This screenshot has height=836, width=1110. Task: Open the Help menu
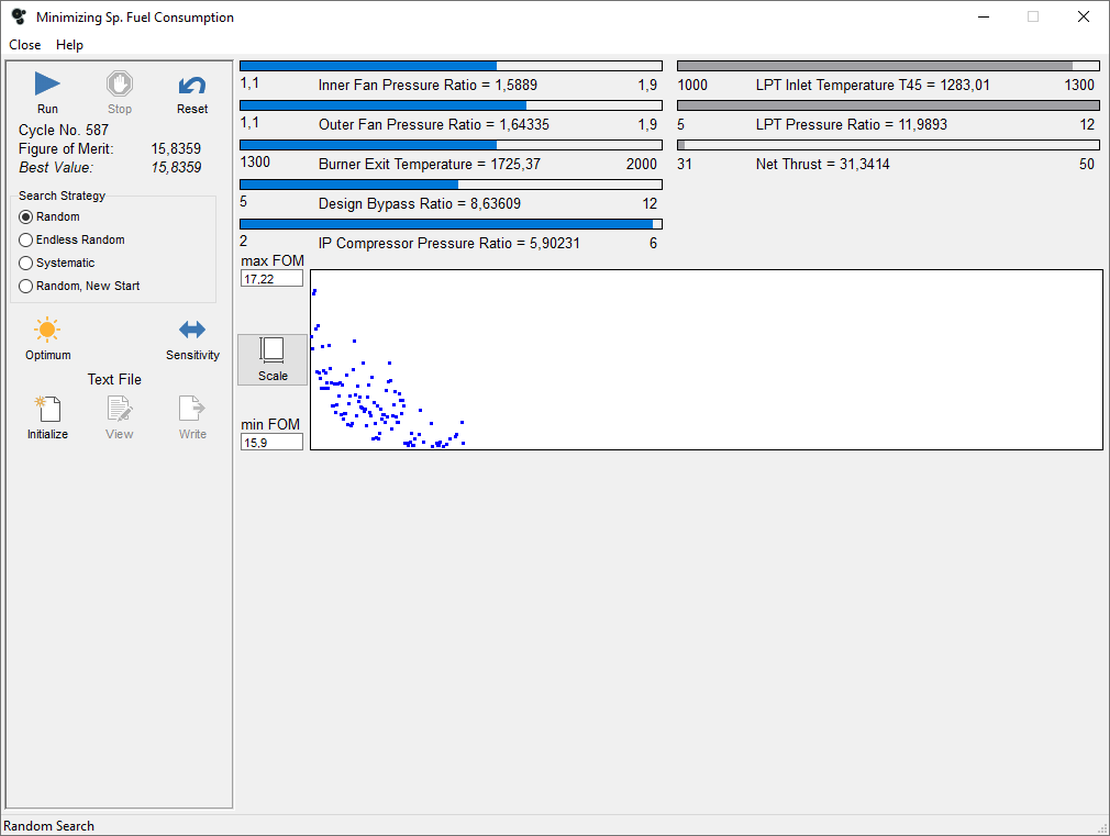(70, 45)
